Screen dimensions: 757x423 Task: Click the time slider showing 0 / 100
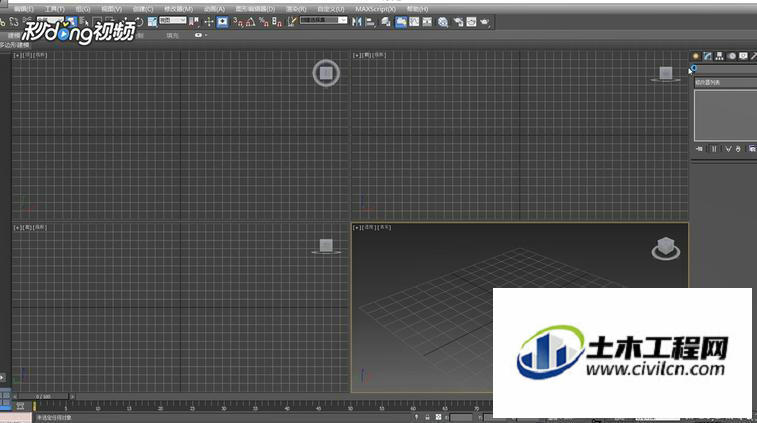tap(43, 396)
